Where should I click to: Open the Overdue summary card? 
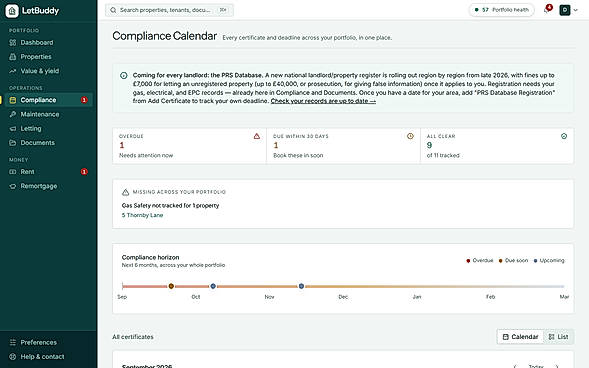190,146
